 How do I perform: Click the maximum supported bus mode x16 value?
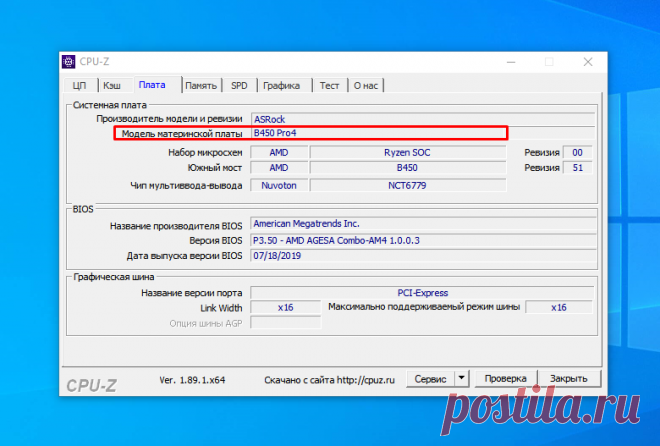point(559,308)
